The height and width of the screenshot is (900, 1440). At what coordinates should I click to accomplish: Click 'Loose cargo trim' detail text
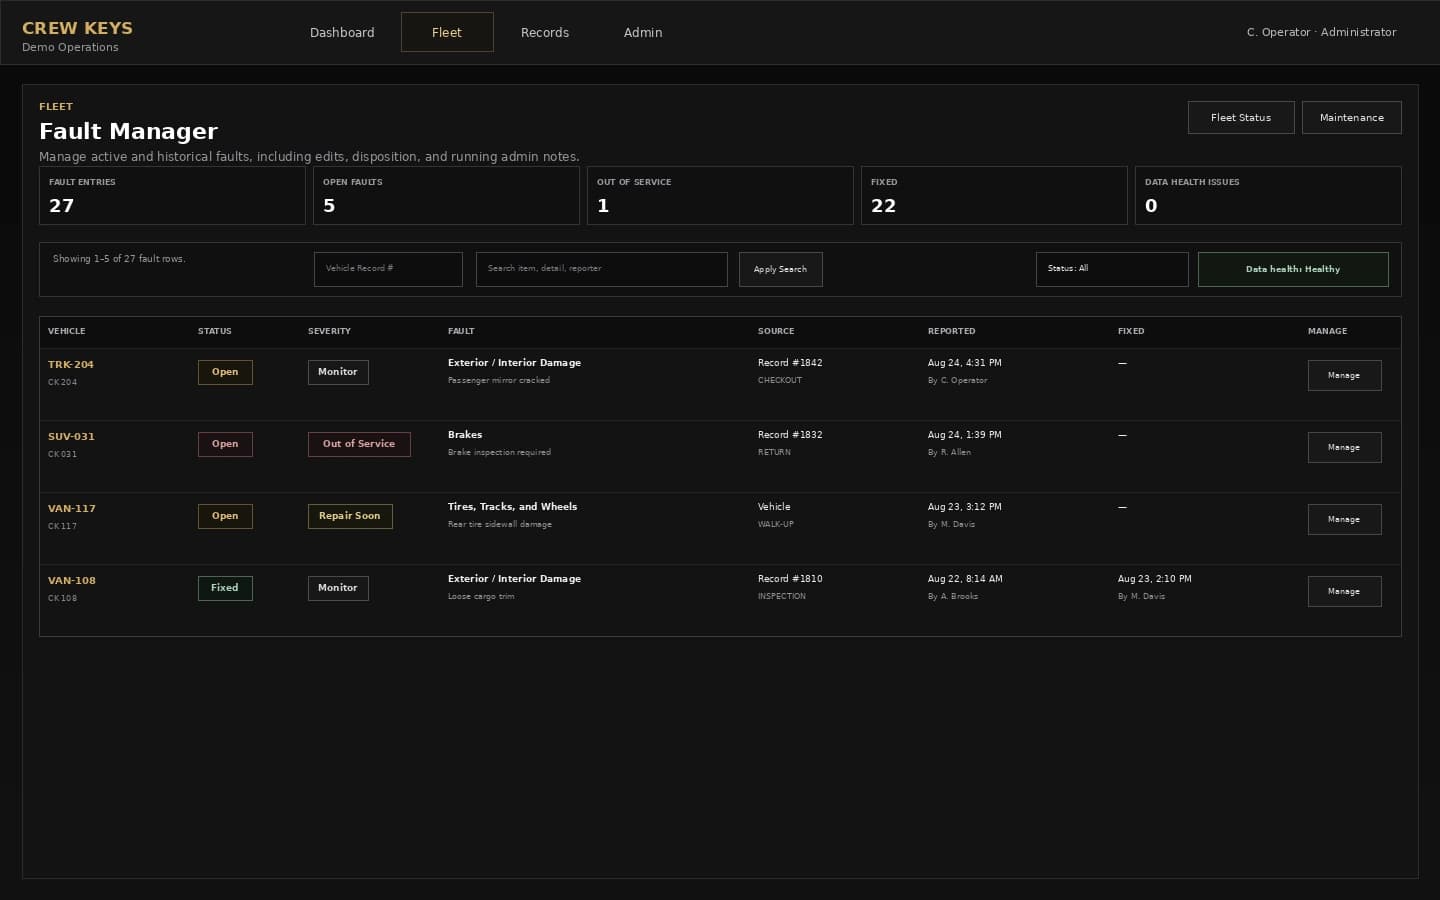click(481, 596)
